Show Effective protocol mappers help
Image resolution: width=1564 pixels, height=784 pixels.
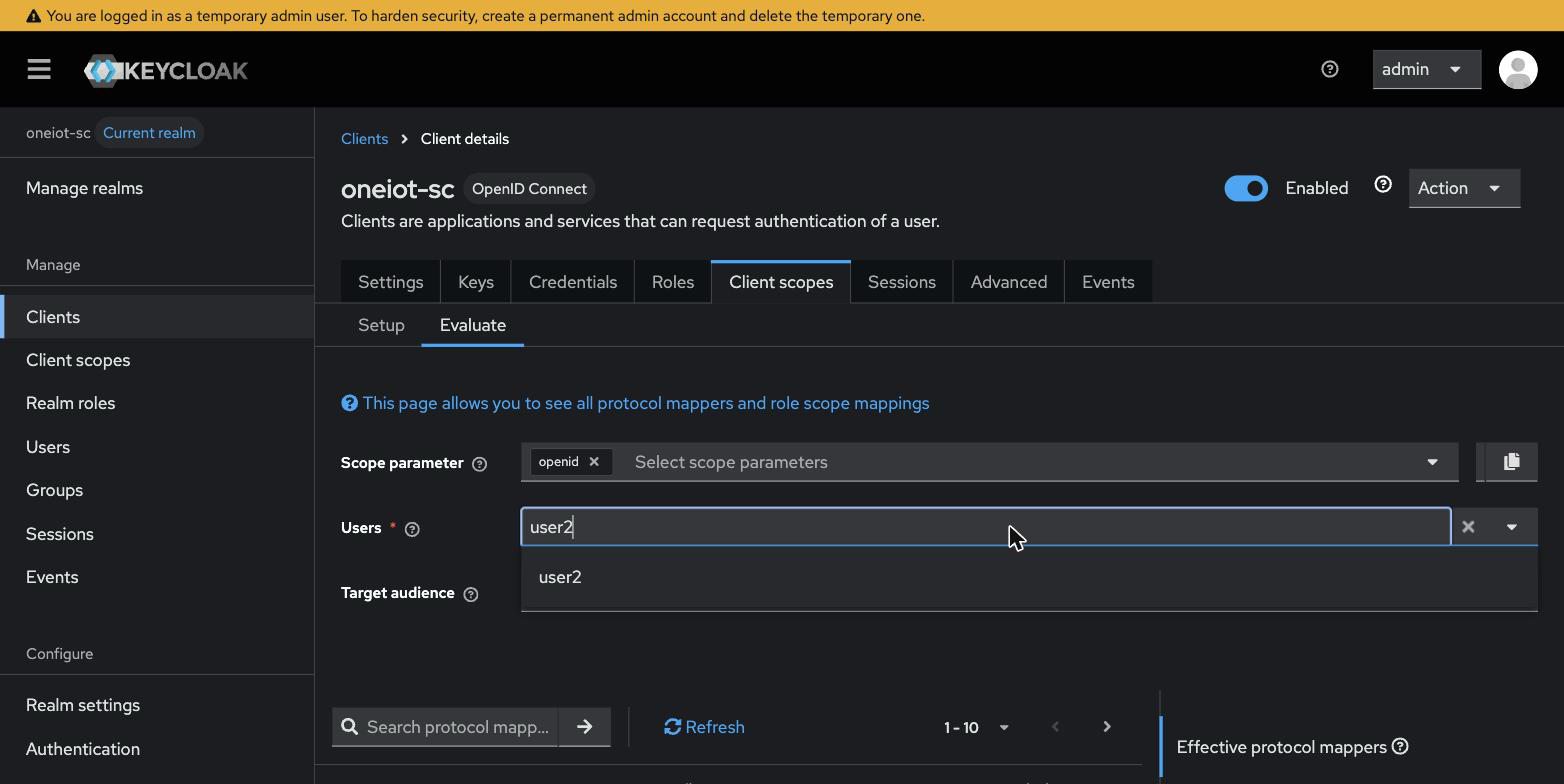coord(1400,746)
